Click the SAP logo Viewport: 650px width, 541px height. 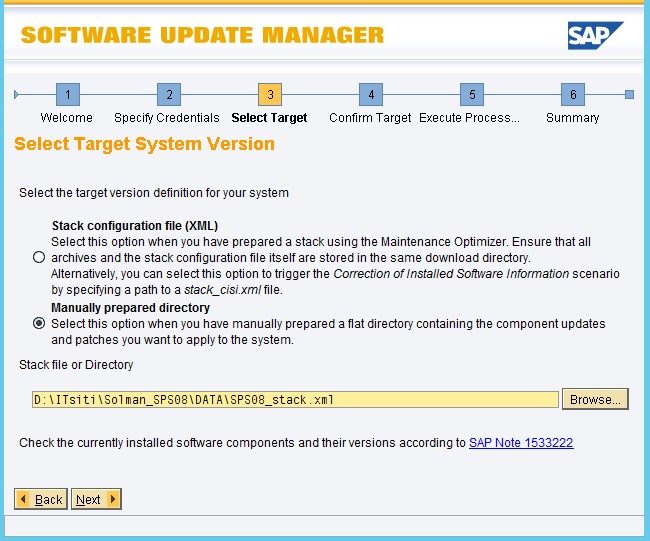595,35
